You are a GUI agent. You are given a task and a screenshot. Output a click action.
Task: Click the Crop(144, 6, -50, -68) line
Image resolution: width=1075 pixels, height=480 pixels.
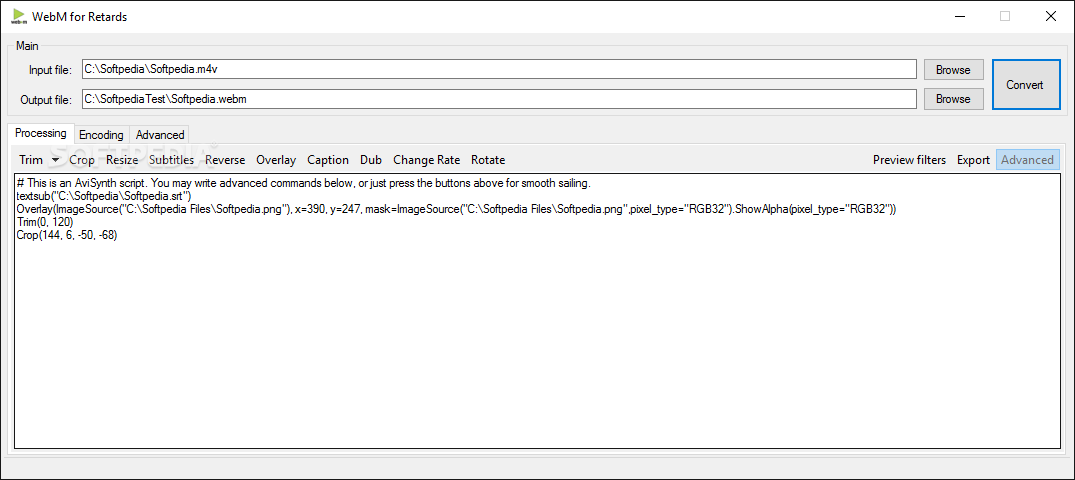tap(67, 235)
